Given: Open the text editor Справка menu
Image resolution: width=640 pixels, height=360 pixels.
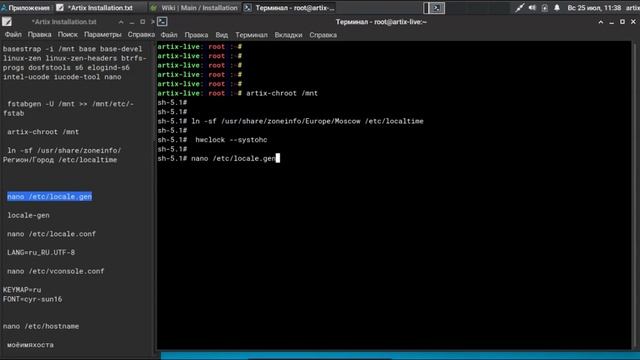Looking at the screenshot, I should [141, 35].
